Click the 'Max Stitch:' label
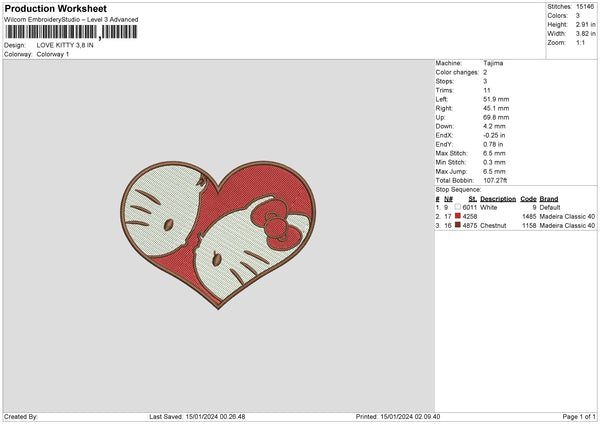The image size is (600, 424). point(452,153)
